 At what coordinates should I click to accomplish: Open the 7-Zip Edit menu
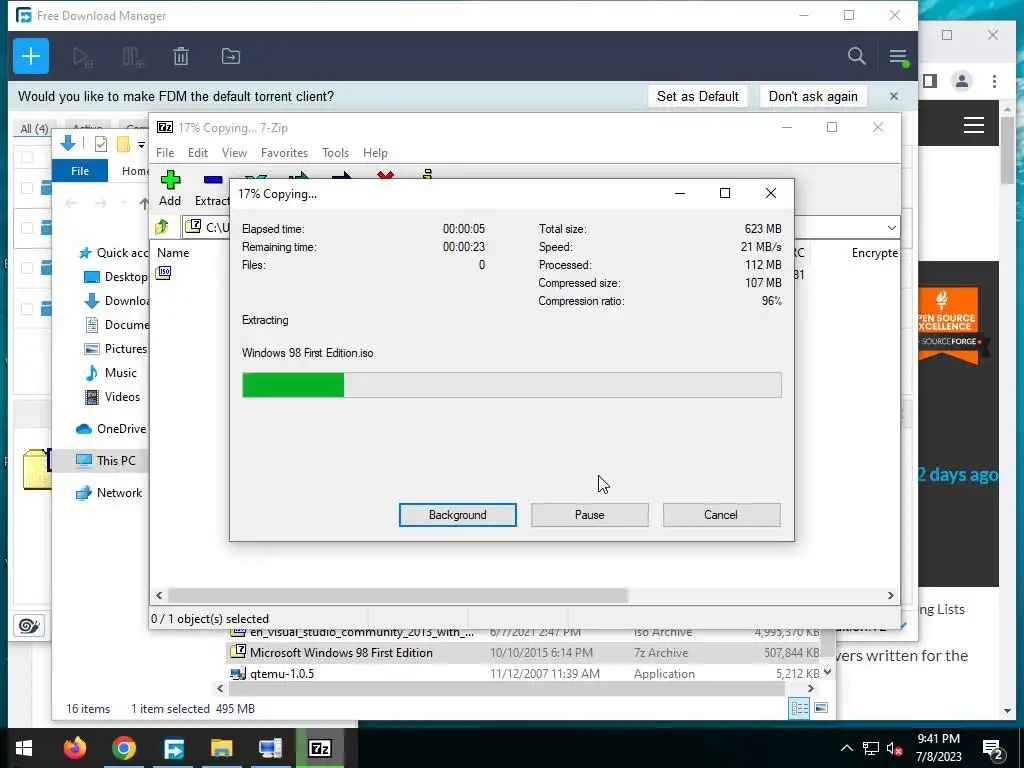[x=198, y=153]
